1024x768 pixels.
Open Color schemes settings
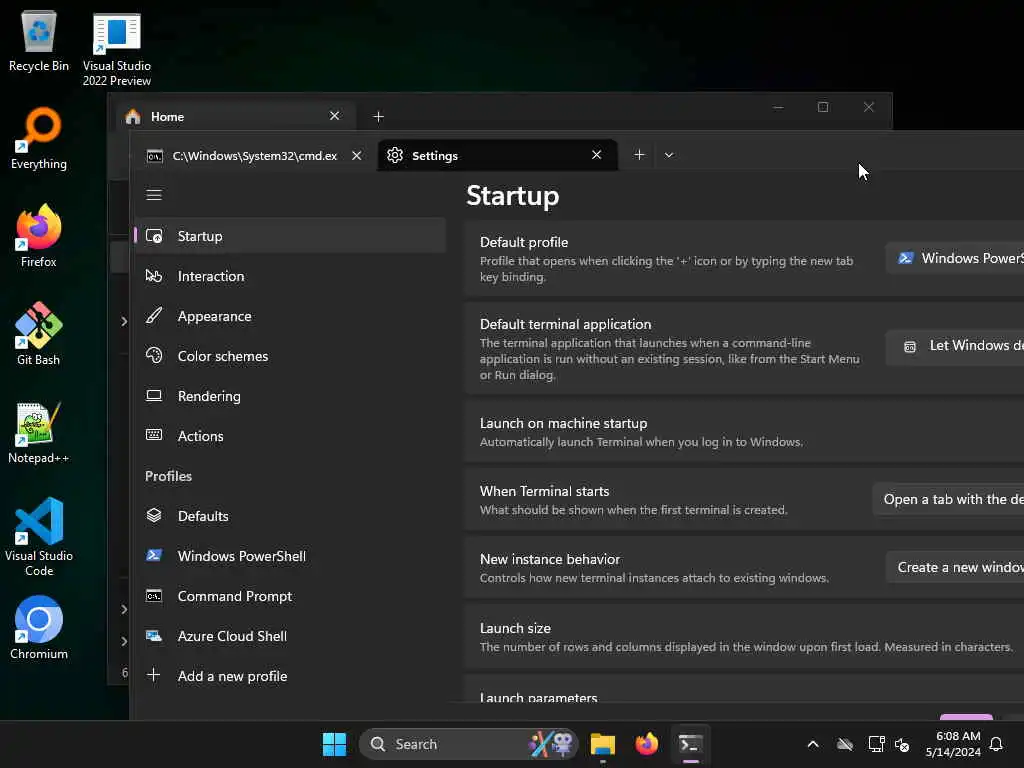coord(290,356)
